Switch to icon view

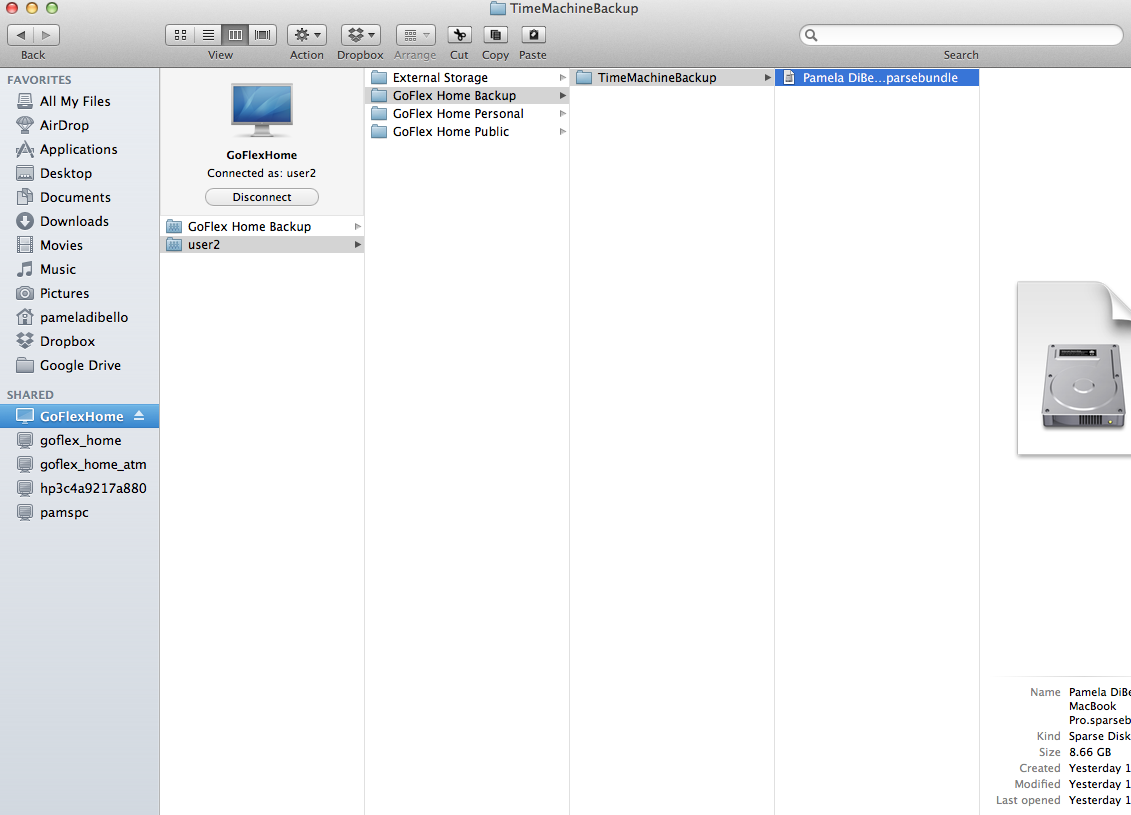(x=180, y=35)
